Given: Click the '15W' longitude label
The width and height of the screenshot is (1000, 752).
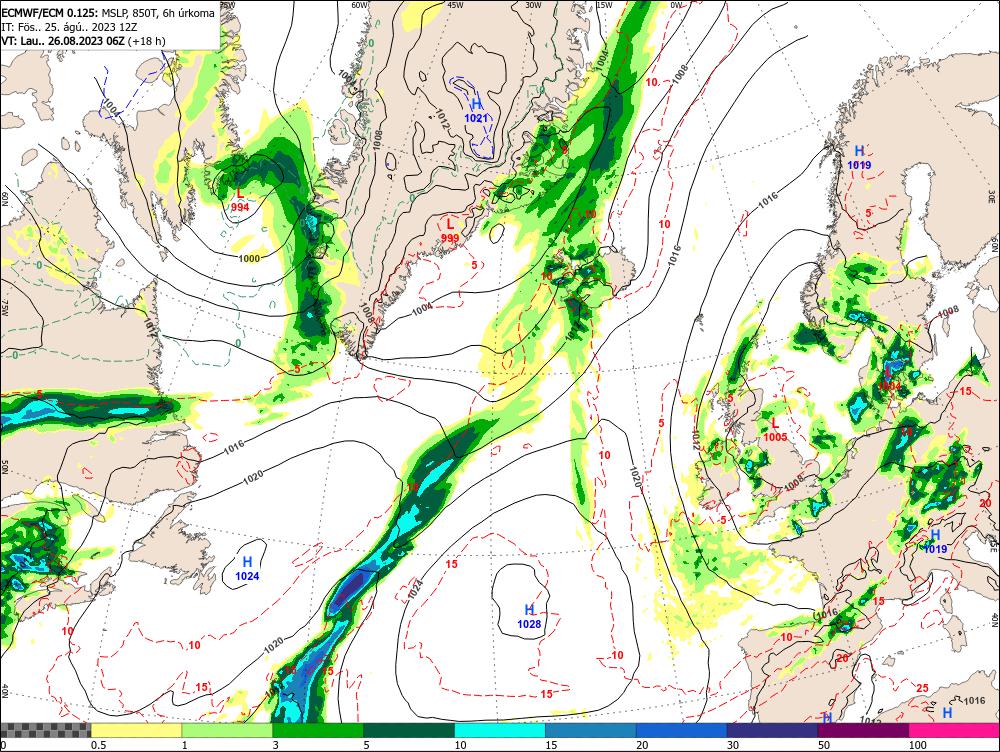Looking at the screenshot, I should click(605, 5).
